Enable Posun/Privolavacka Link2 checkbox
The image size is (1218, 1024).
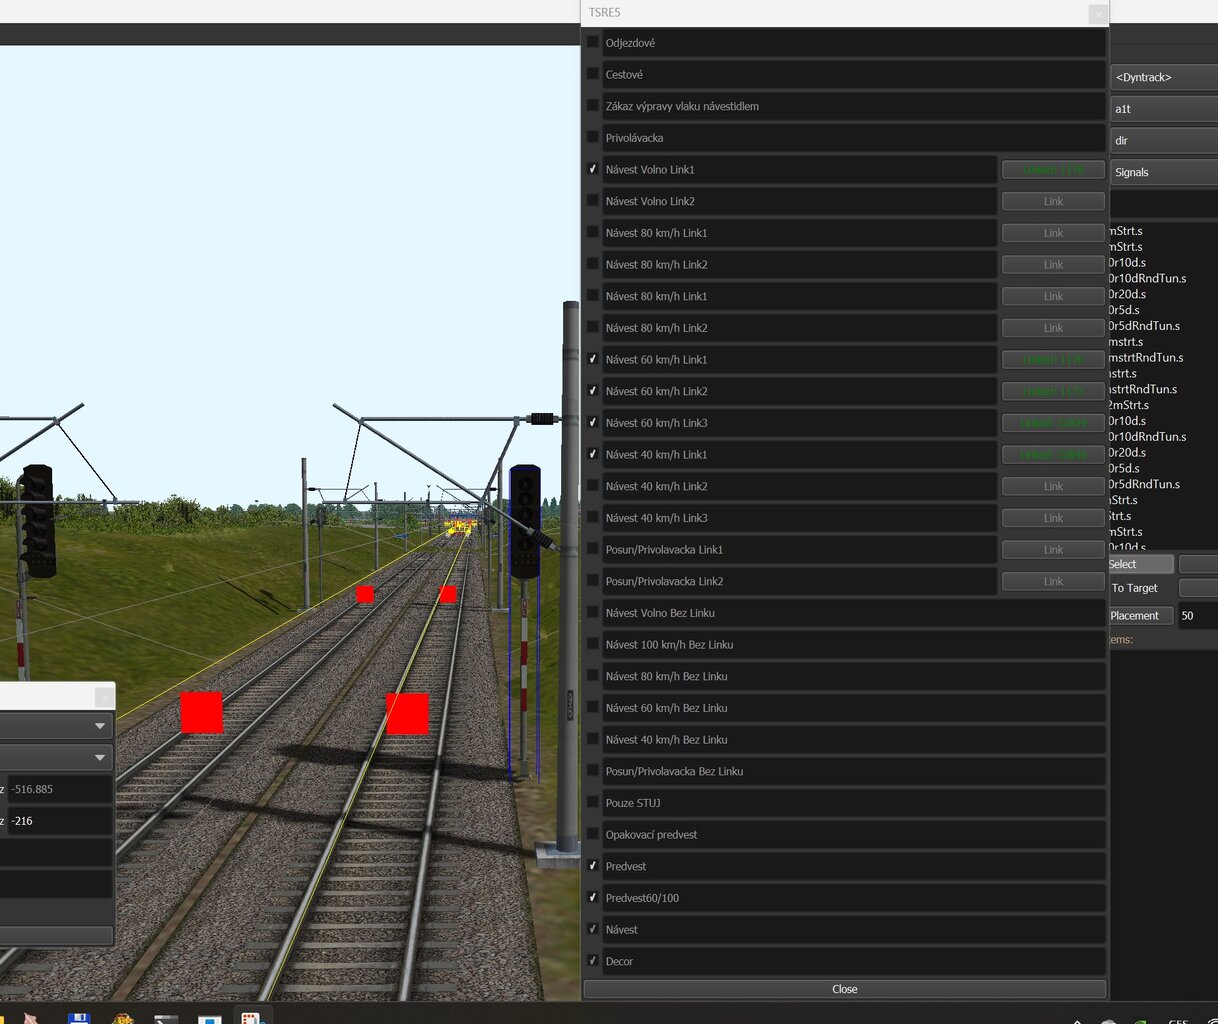point(593,581)
